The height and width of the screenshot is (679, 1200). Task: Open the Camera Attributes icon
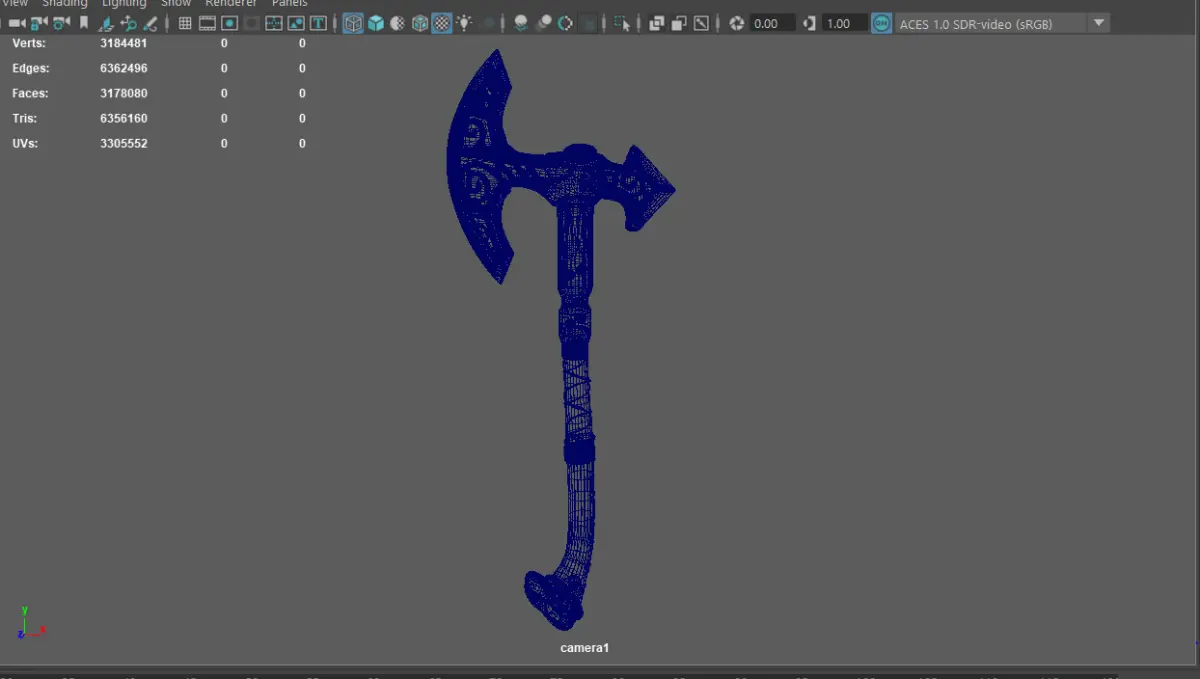[62, 23]
